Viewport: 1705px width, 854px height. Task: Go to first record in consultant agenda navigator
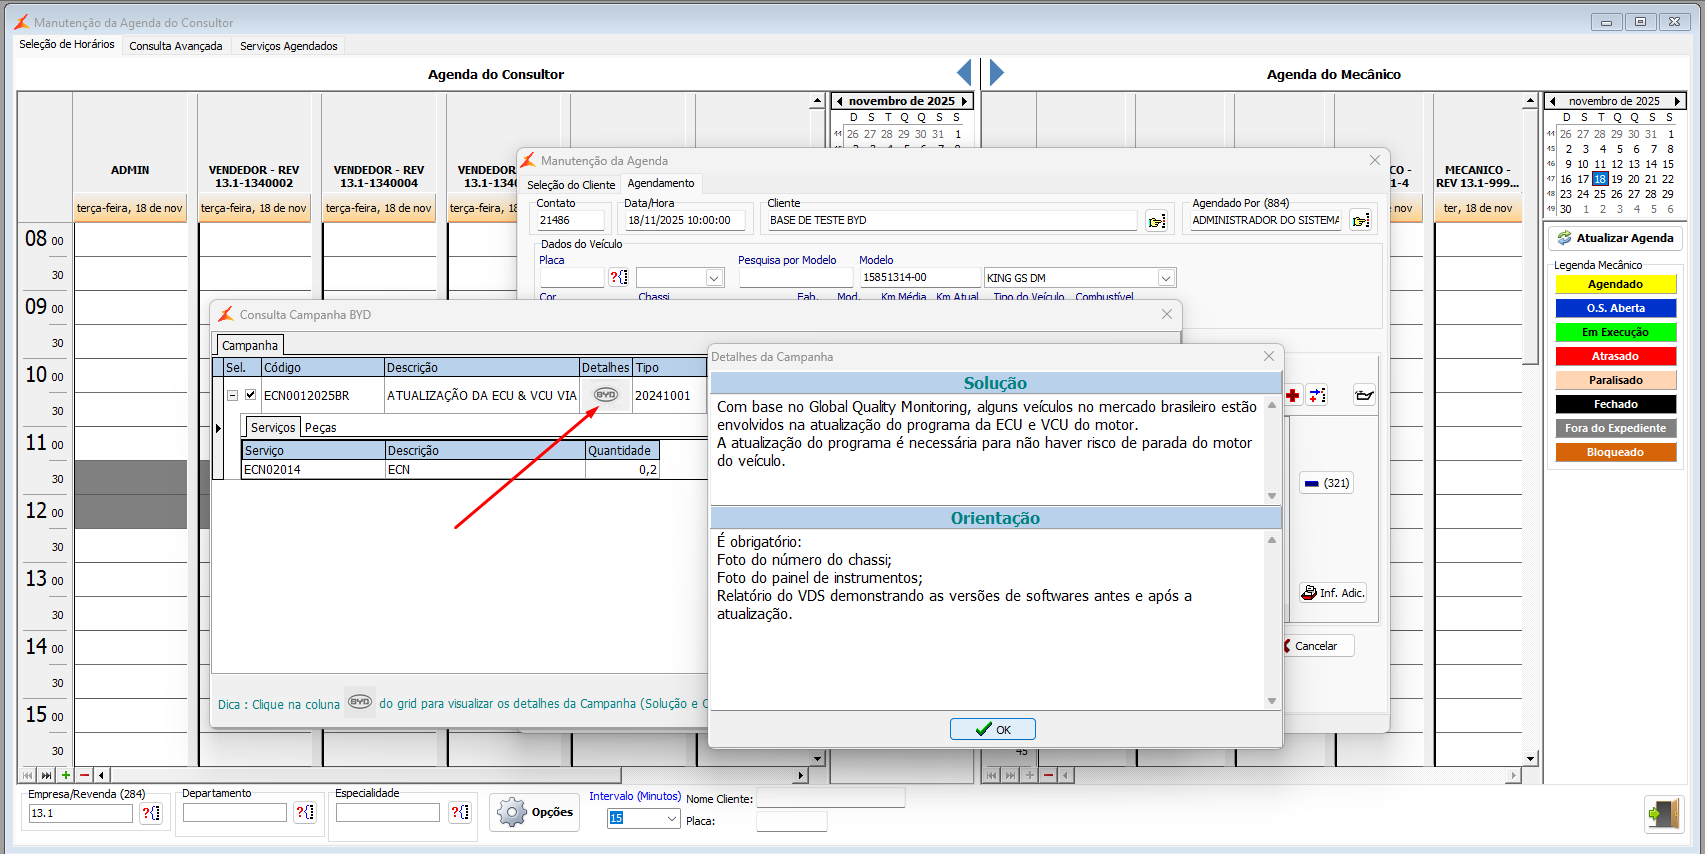(27, 775)
